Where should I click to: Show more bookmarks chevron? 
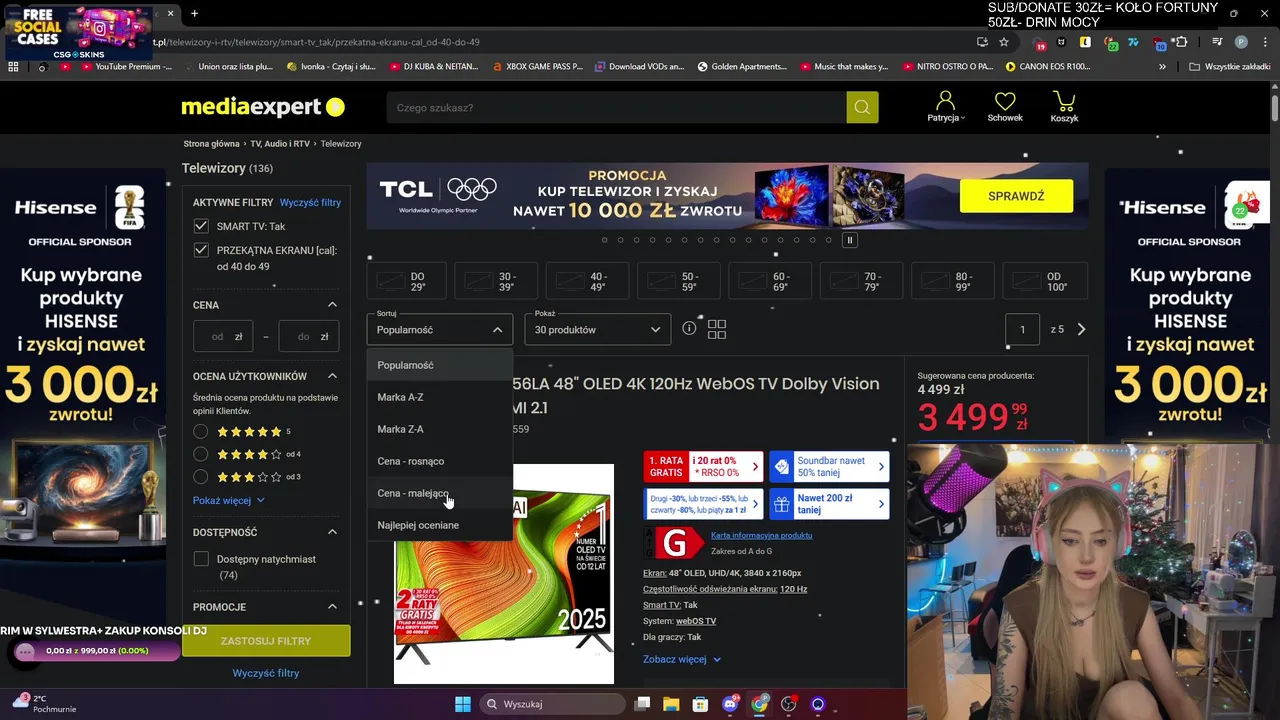pos(1162,67)
